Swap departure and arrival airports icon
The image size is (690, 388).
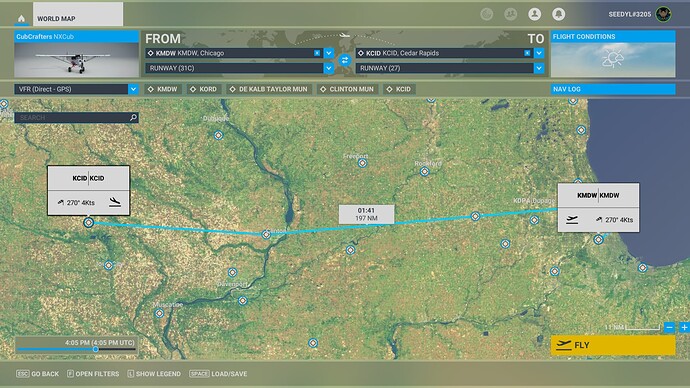pyautogui.click(x=345, y=60)
